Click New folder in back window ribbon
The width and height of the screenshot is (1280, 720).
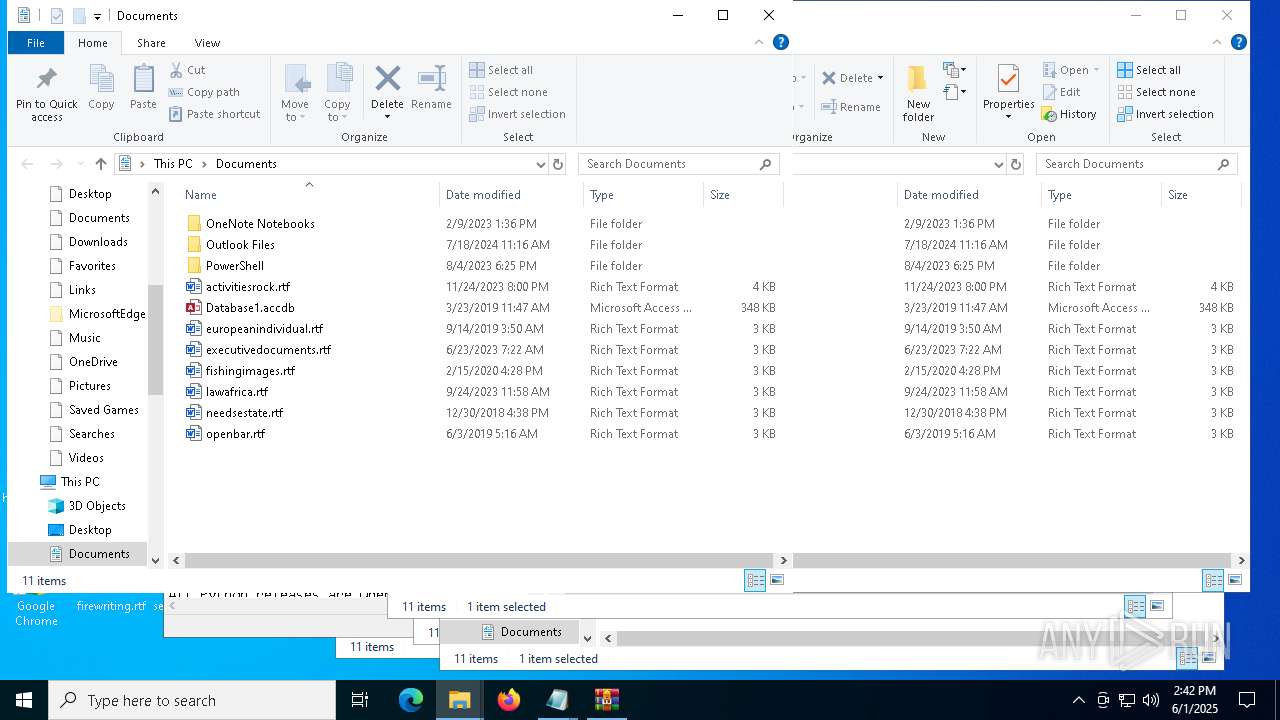tap(918, 95)
